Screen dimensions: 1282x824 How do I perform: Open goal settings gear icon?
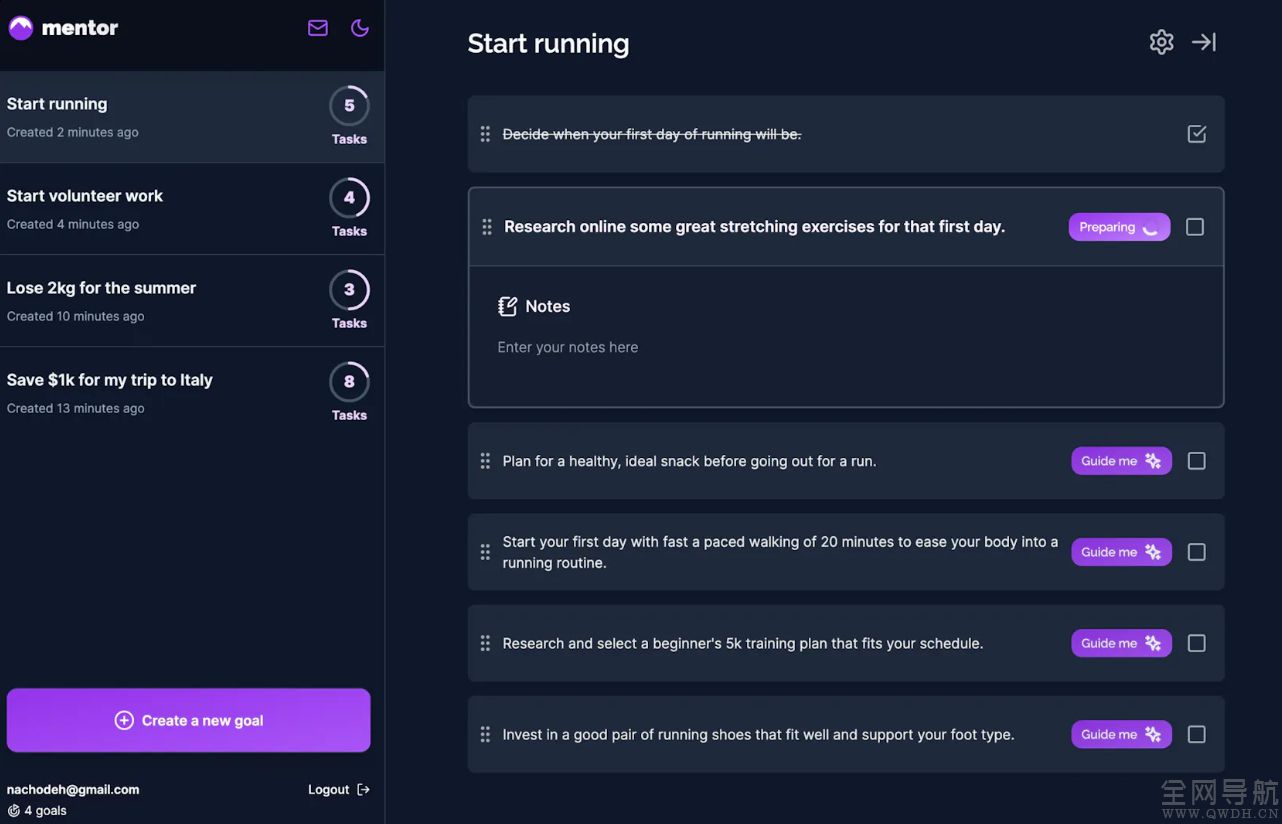click(x=1161, y=42)
